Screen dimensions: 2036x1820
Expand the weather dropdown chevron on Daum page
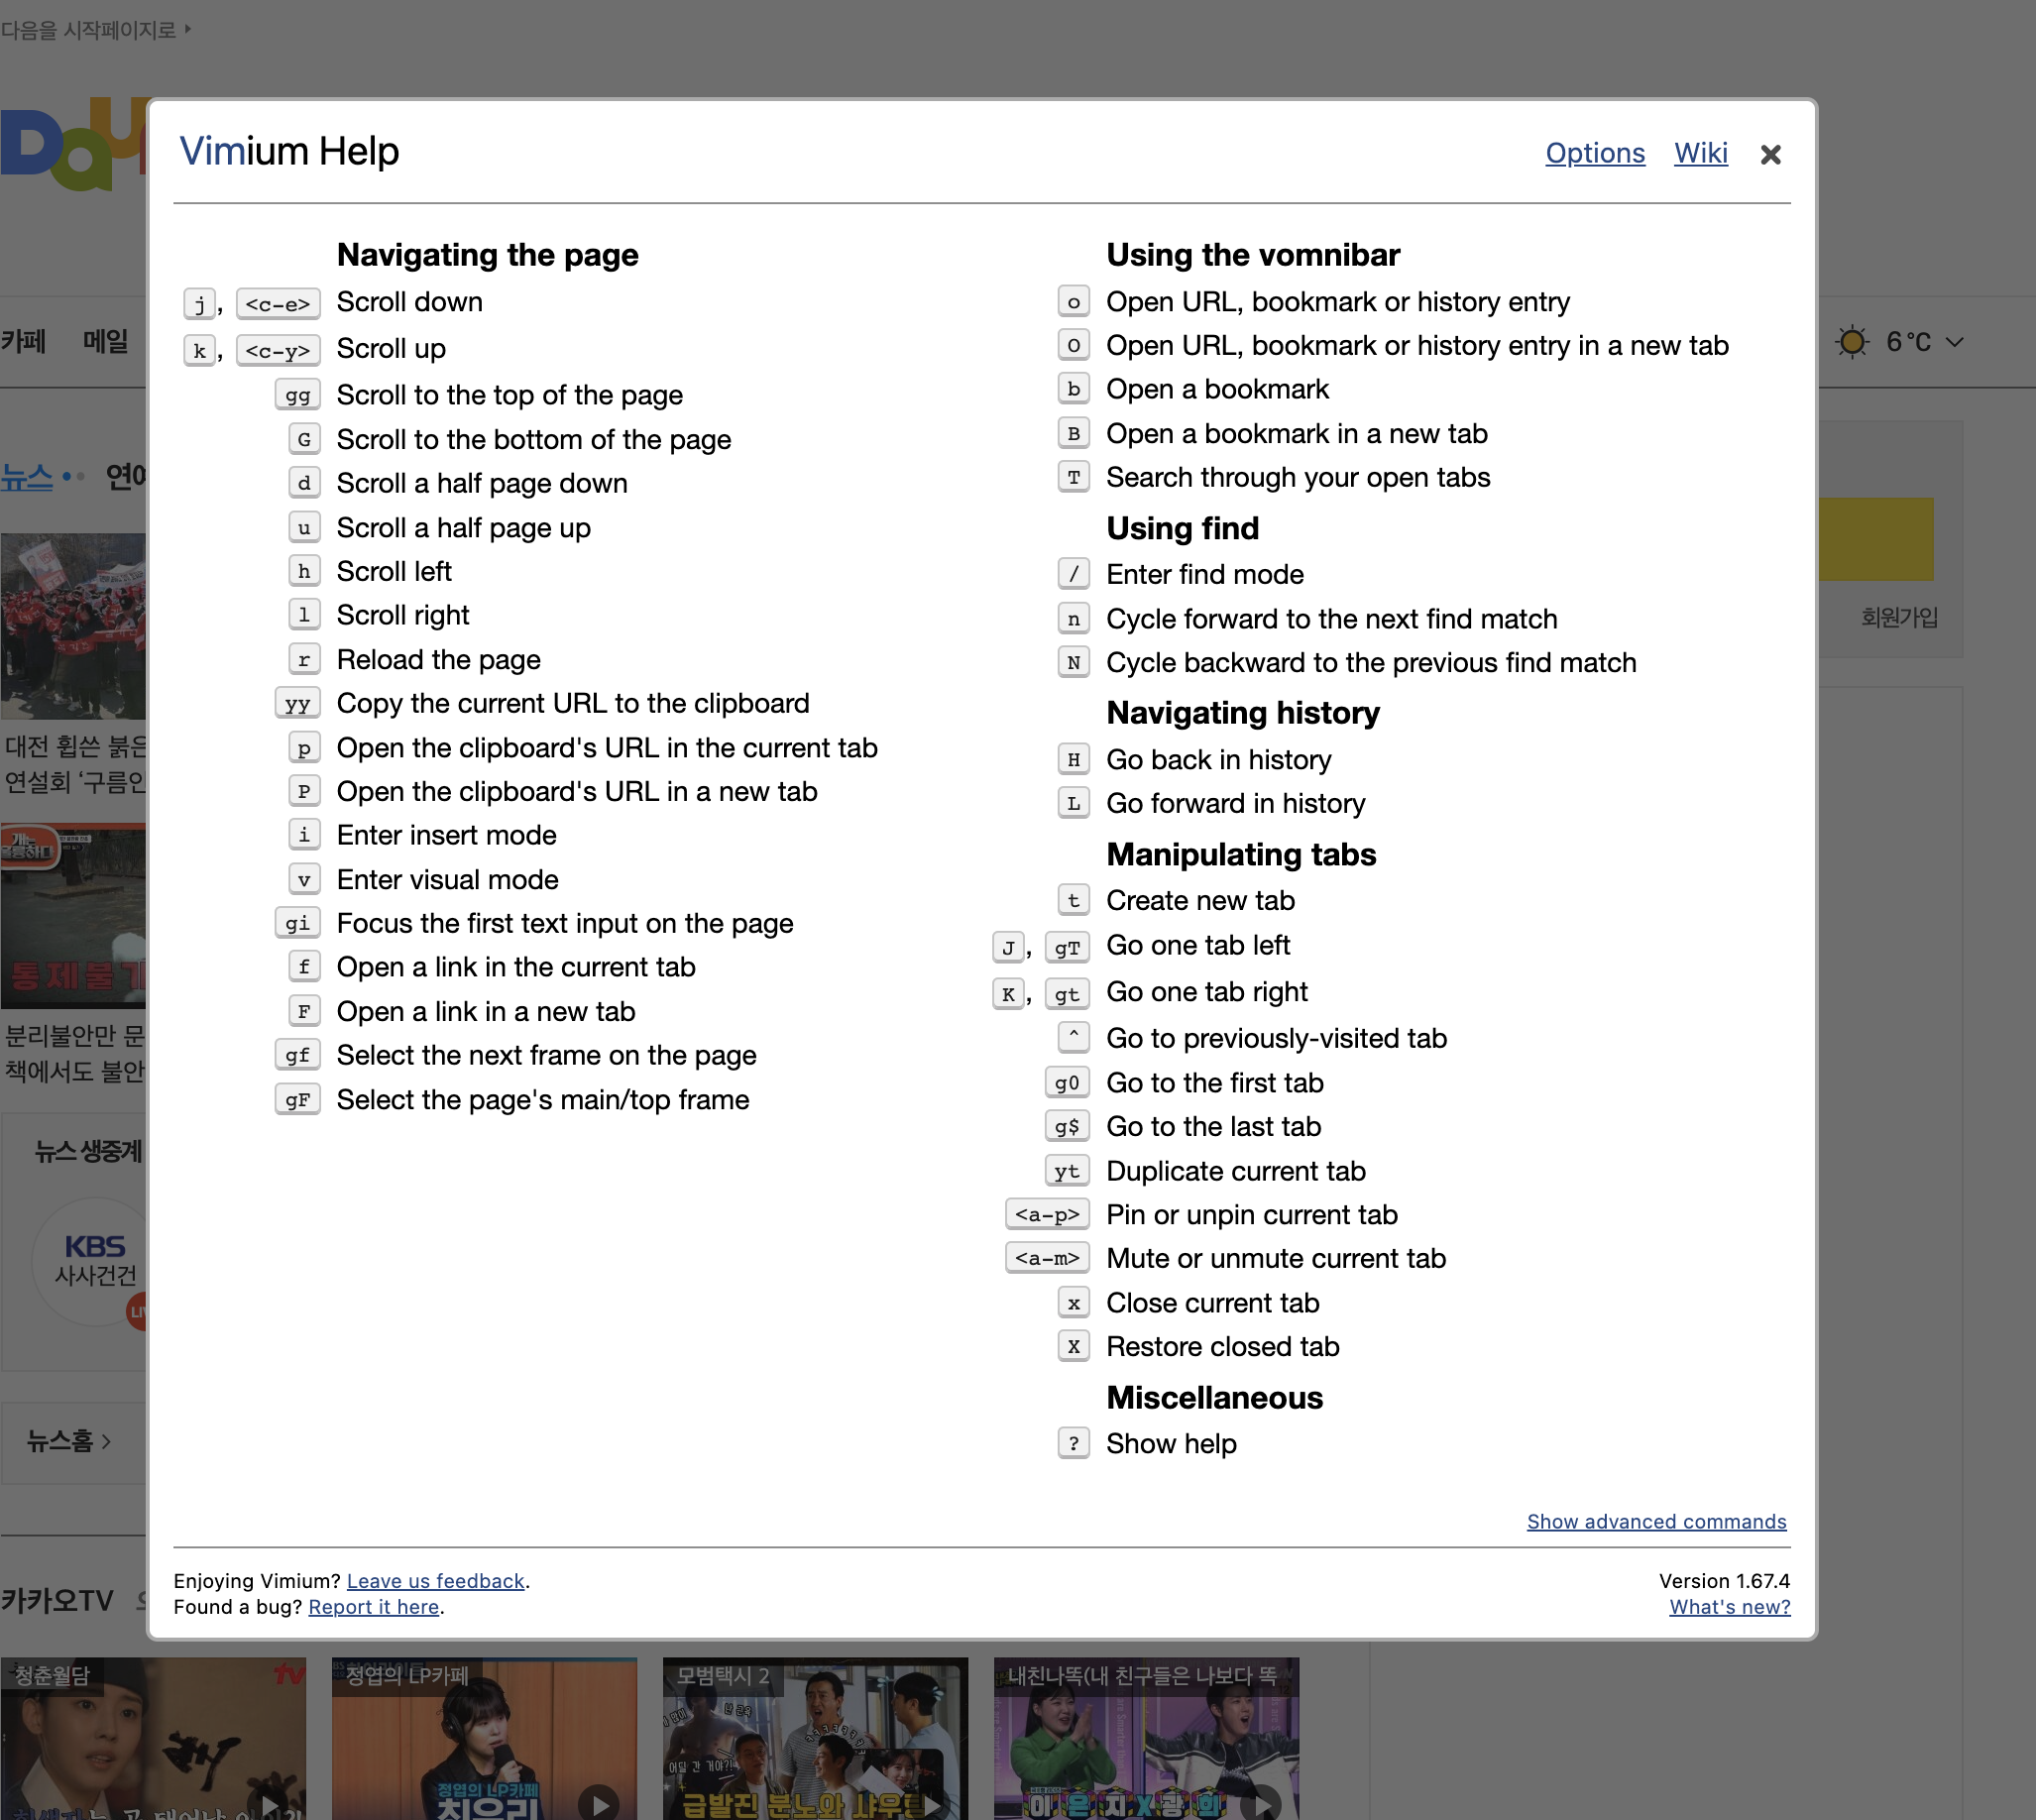pos(1954,342)
